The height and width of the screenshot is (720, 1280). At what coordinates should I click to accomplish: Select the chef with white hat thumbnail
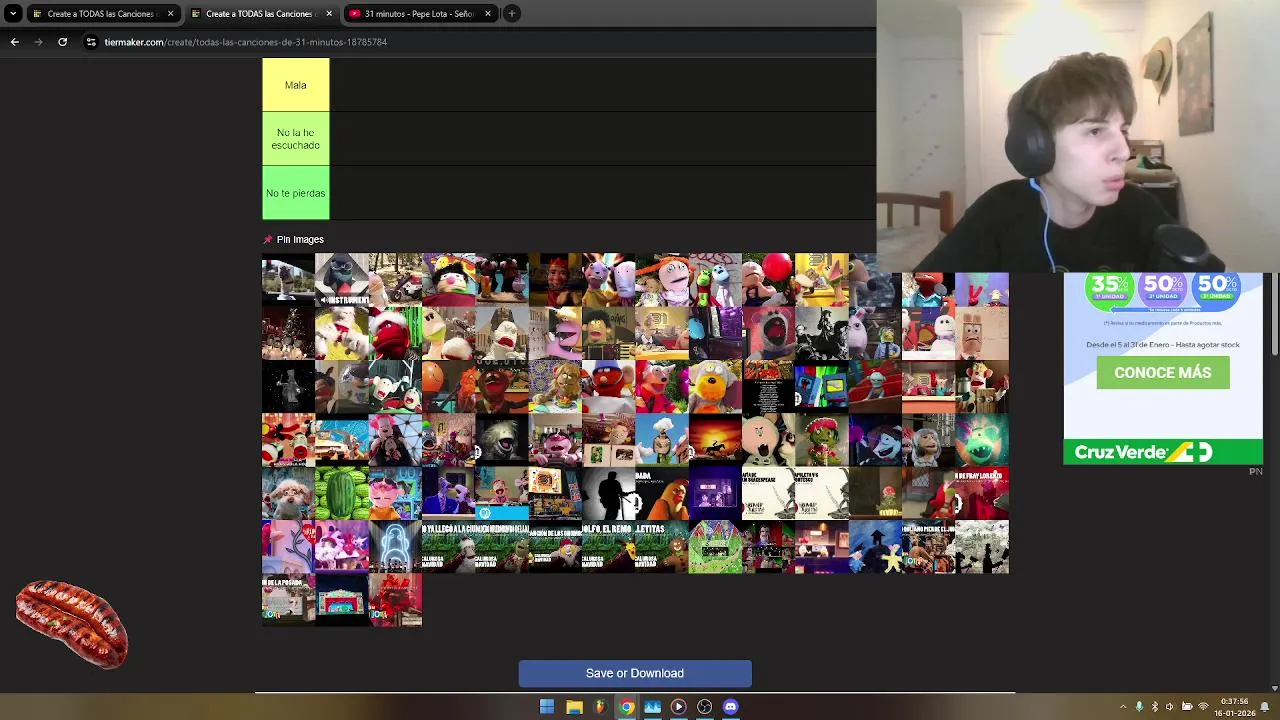[662, 440]
